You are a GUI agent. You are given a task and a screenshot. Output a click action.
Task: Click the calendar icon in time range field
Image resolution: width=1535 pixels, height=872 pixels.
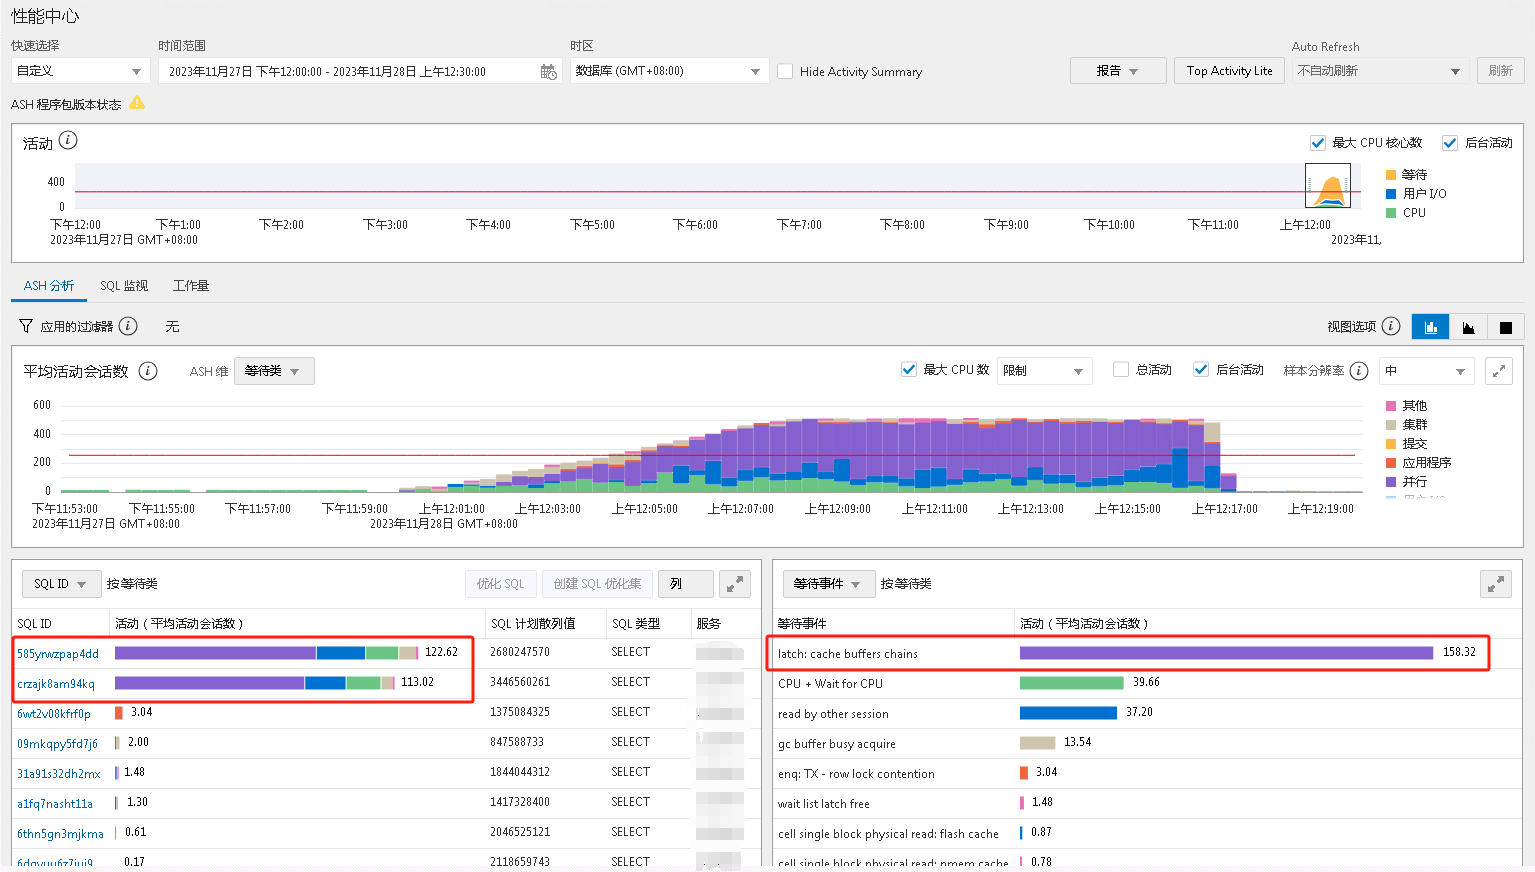[548, 72]
